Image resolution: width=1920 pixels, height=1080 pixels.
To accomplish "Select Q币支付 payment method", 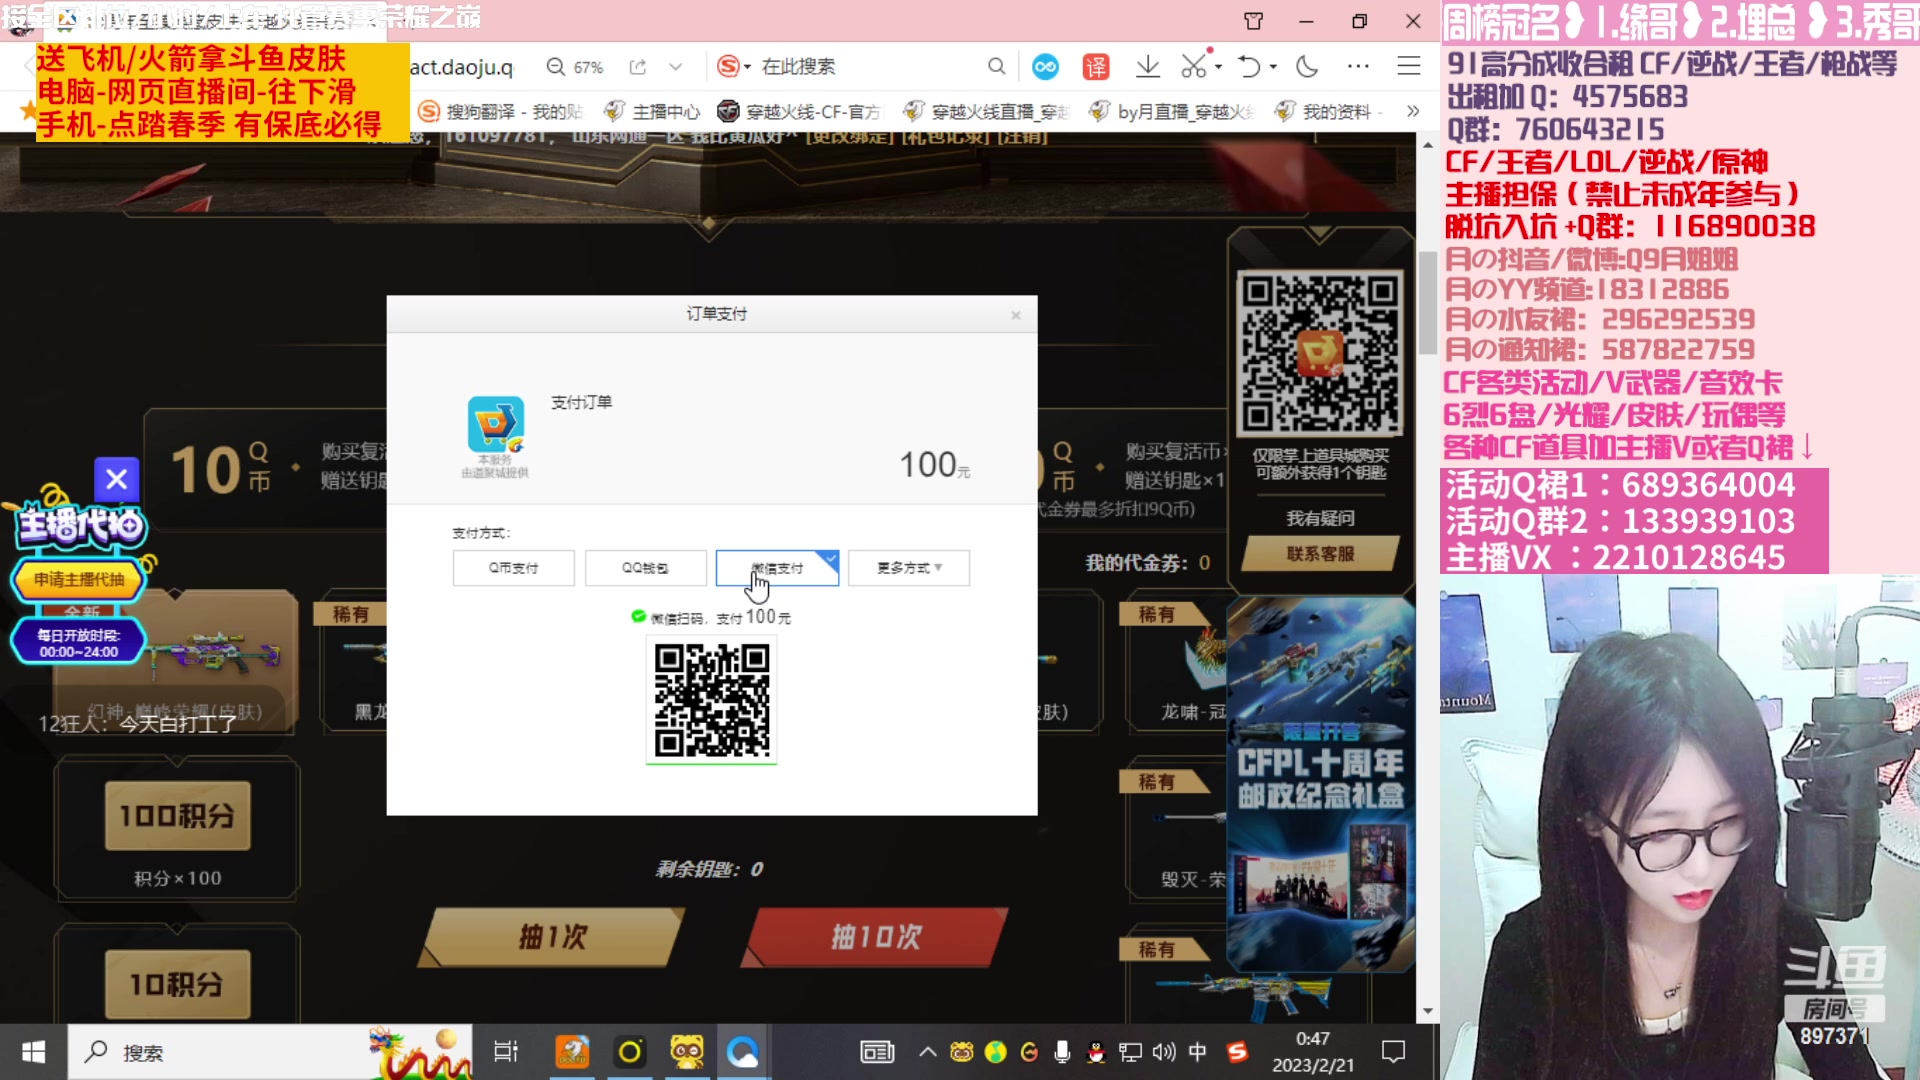I will pyautogui.click(x=513, y=568).
